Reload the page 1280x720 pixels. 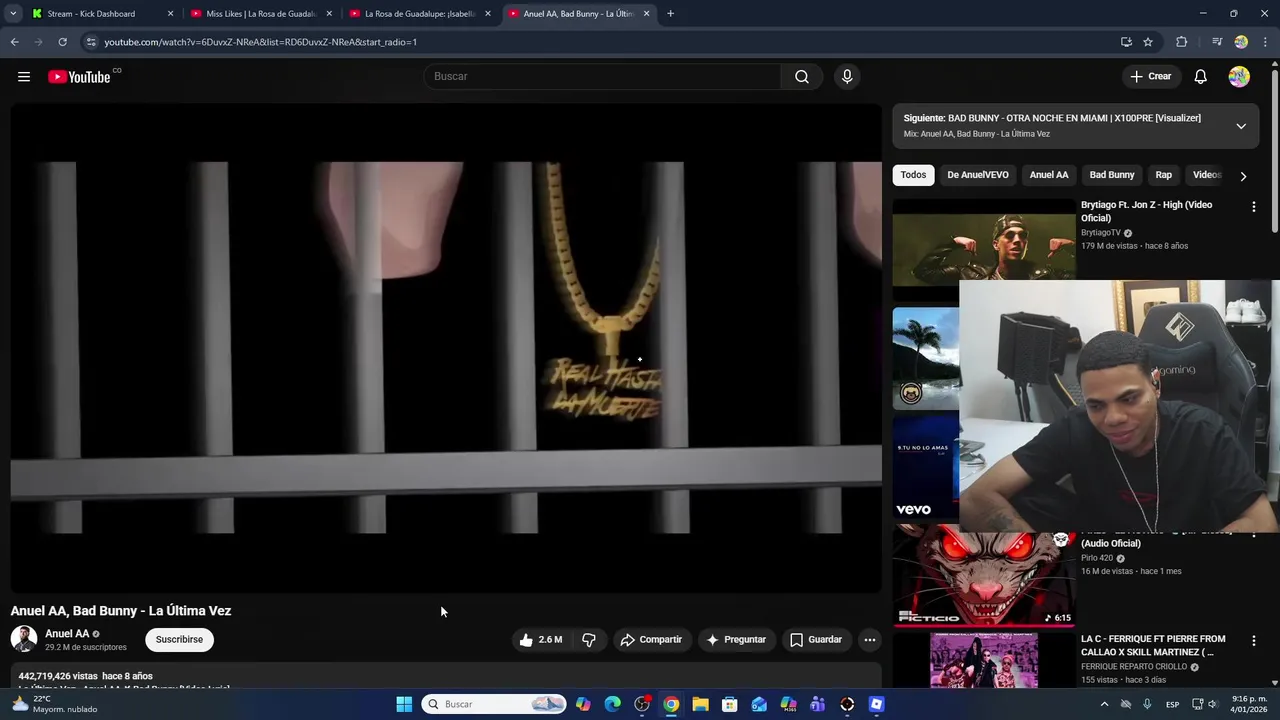click(x=62, y=42)
